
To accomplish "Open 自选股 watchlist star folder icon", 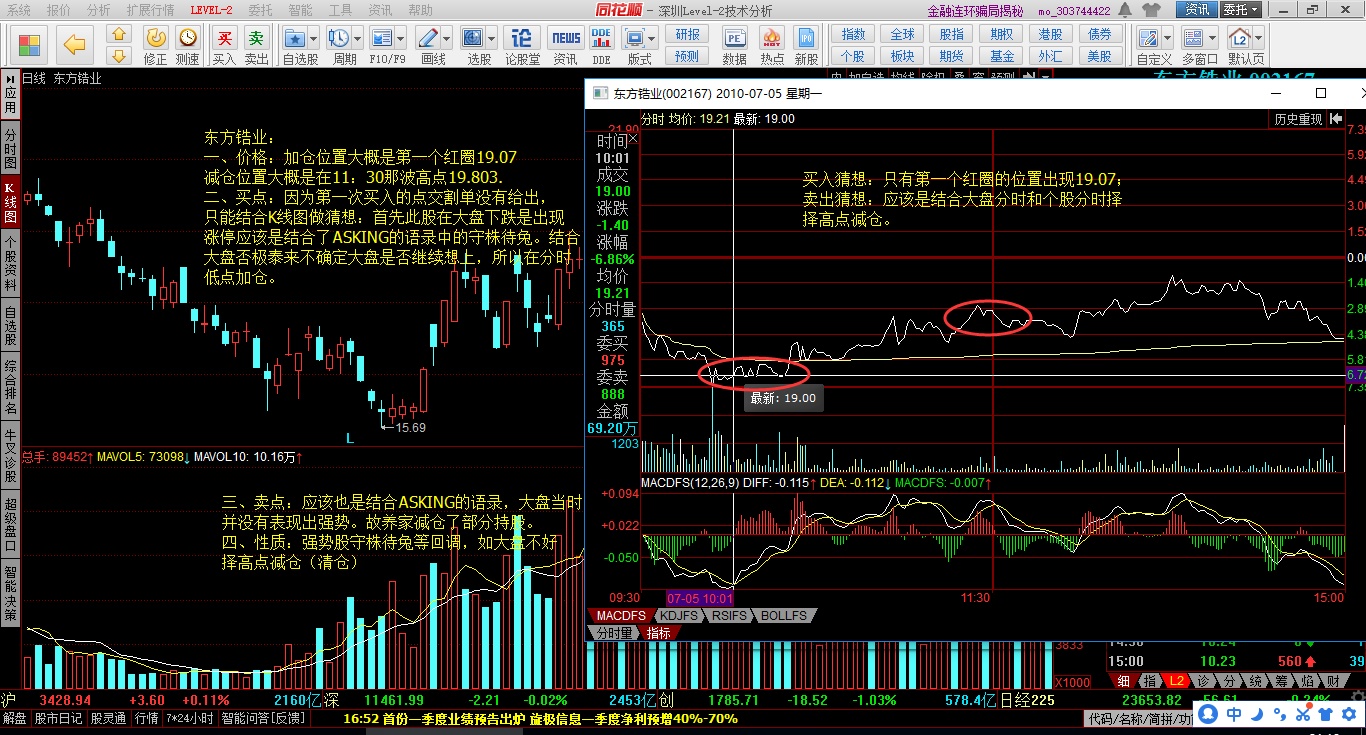I will tap(295, 38).
